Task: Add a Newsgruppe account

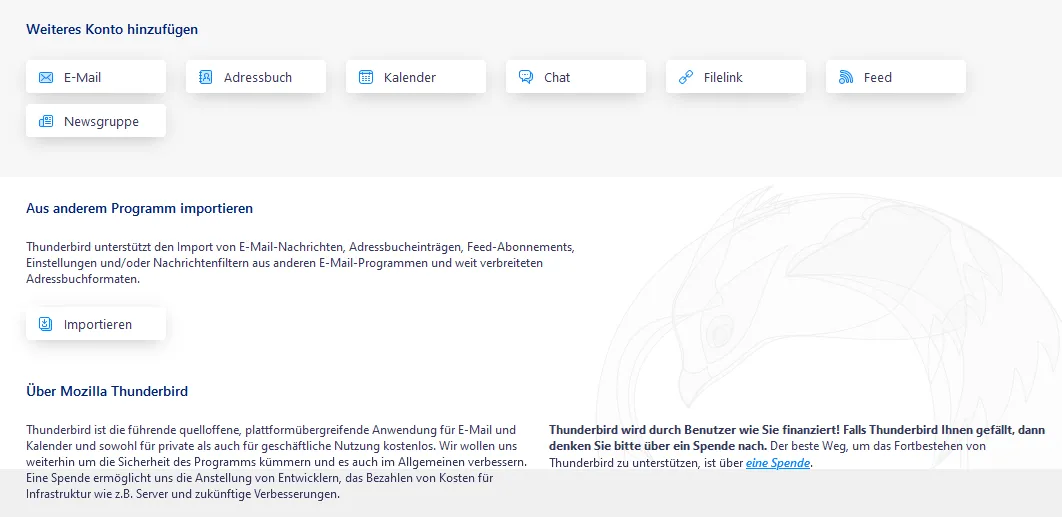Action: (96, 121)
